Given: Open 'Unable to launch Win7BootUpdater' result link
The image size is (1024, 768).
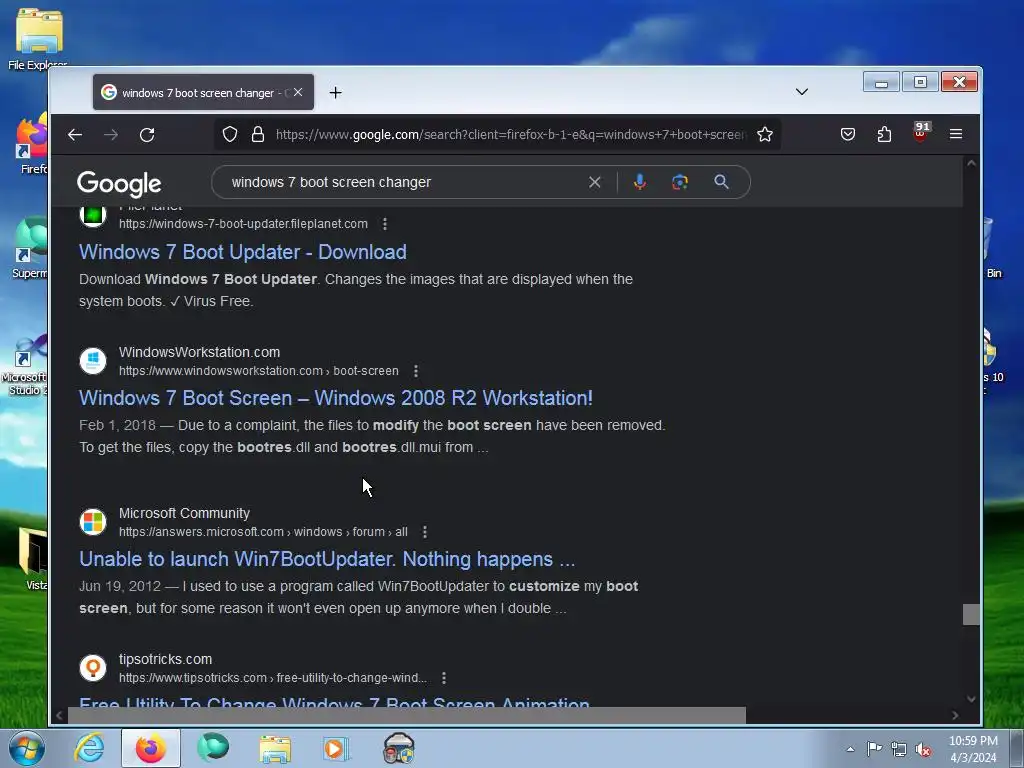Looking at the screenshot, I should click(327, 559).
